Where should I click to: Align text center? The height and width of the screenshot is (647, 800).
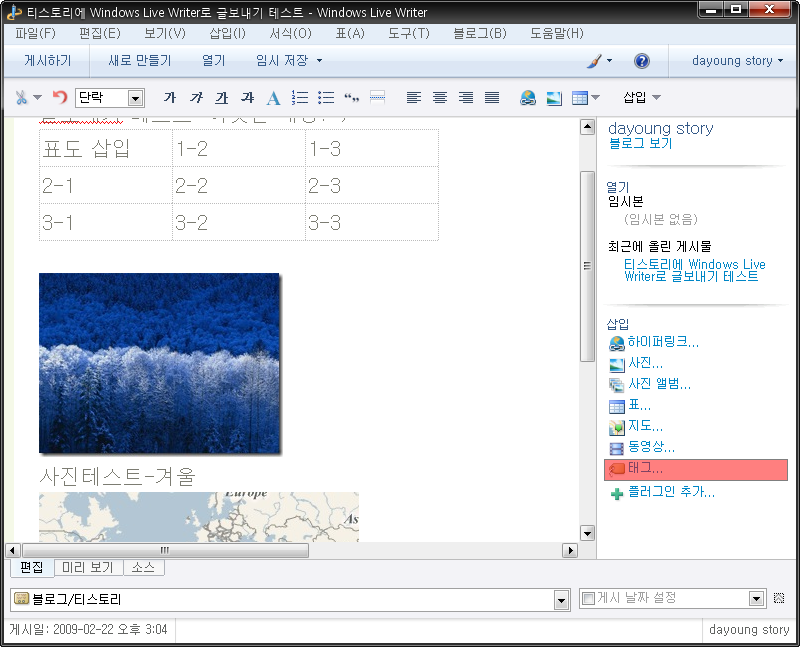440,97
